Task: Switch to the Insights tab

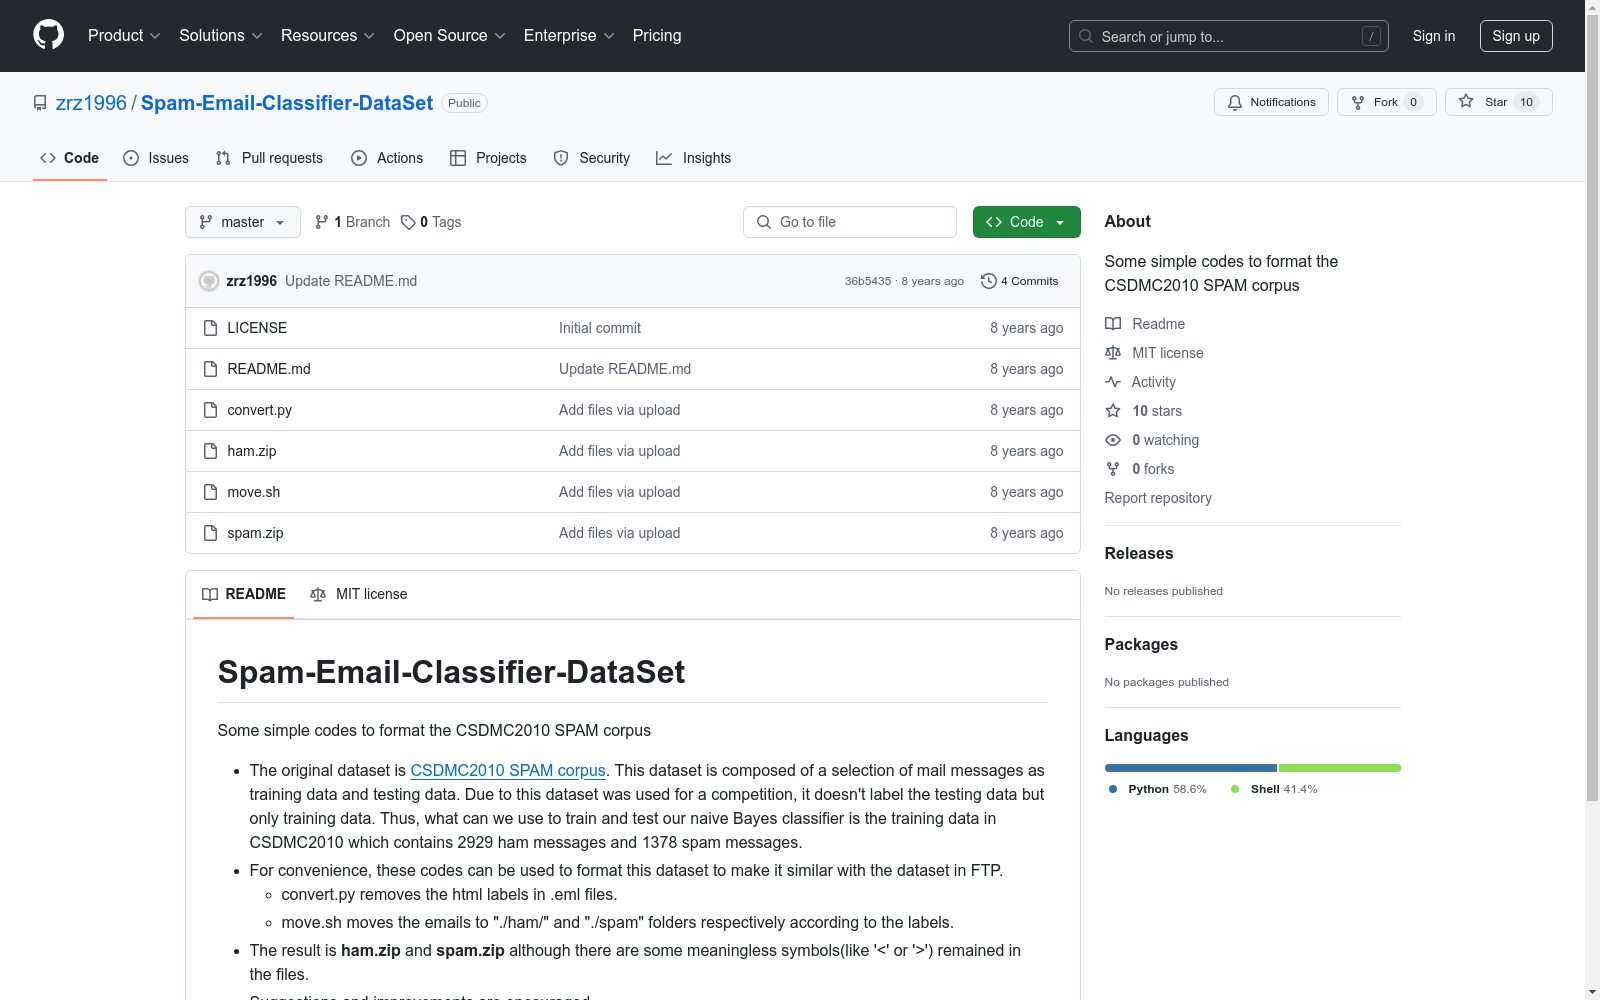Action: pyautogui.click(x=693, y=158)
